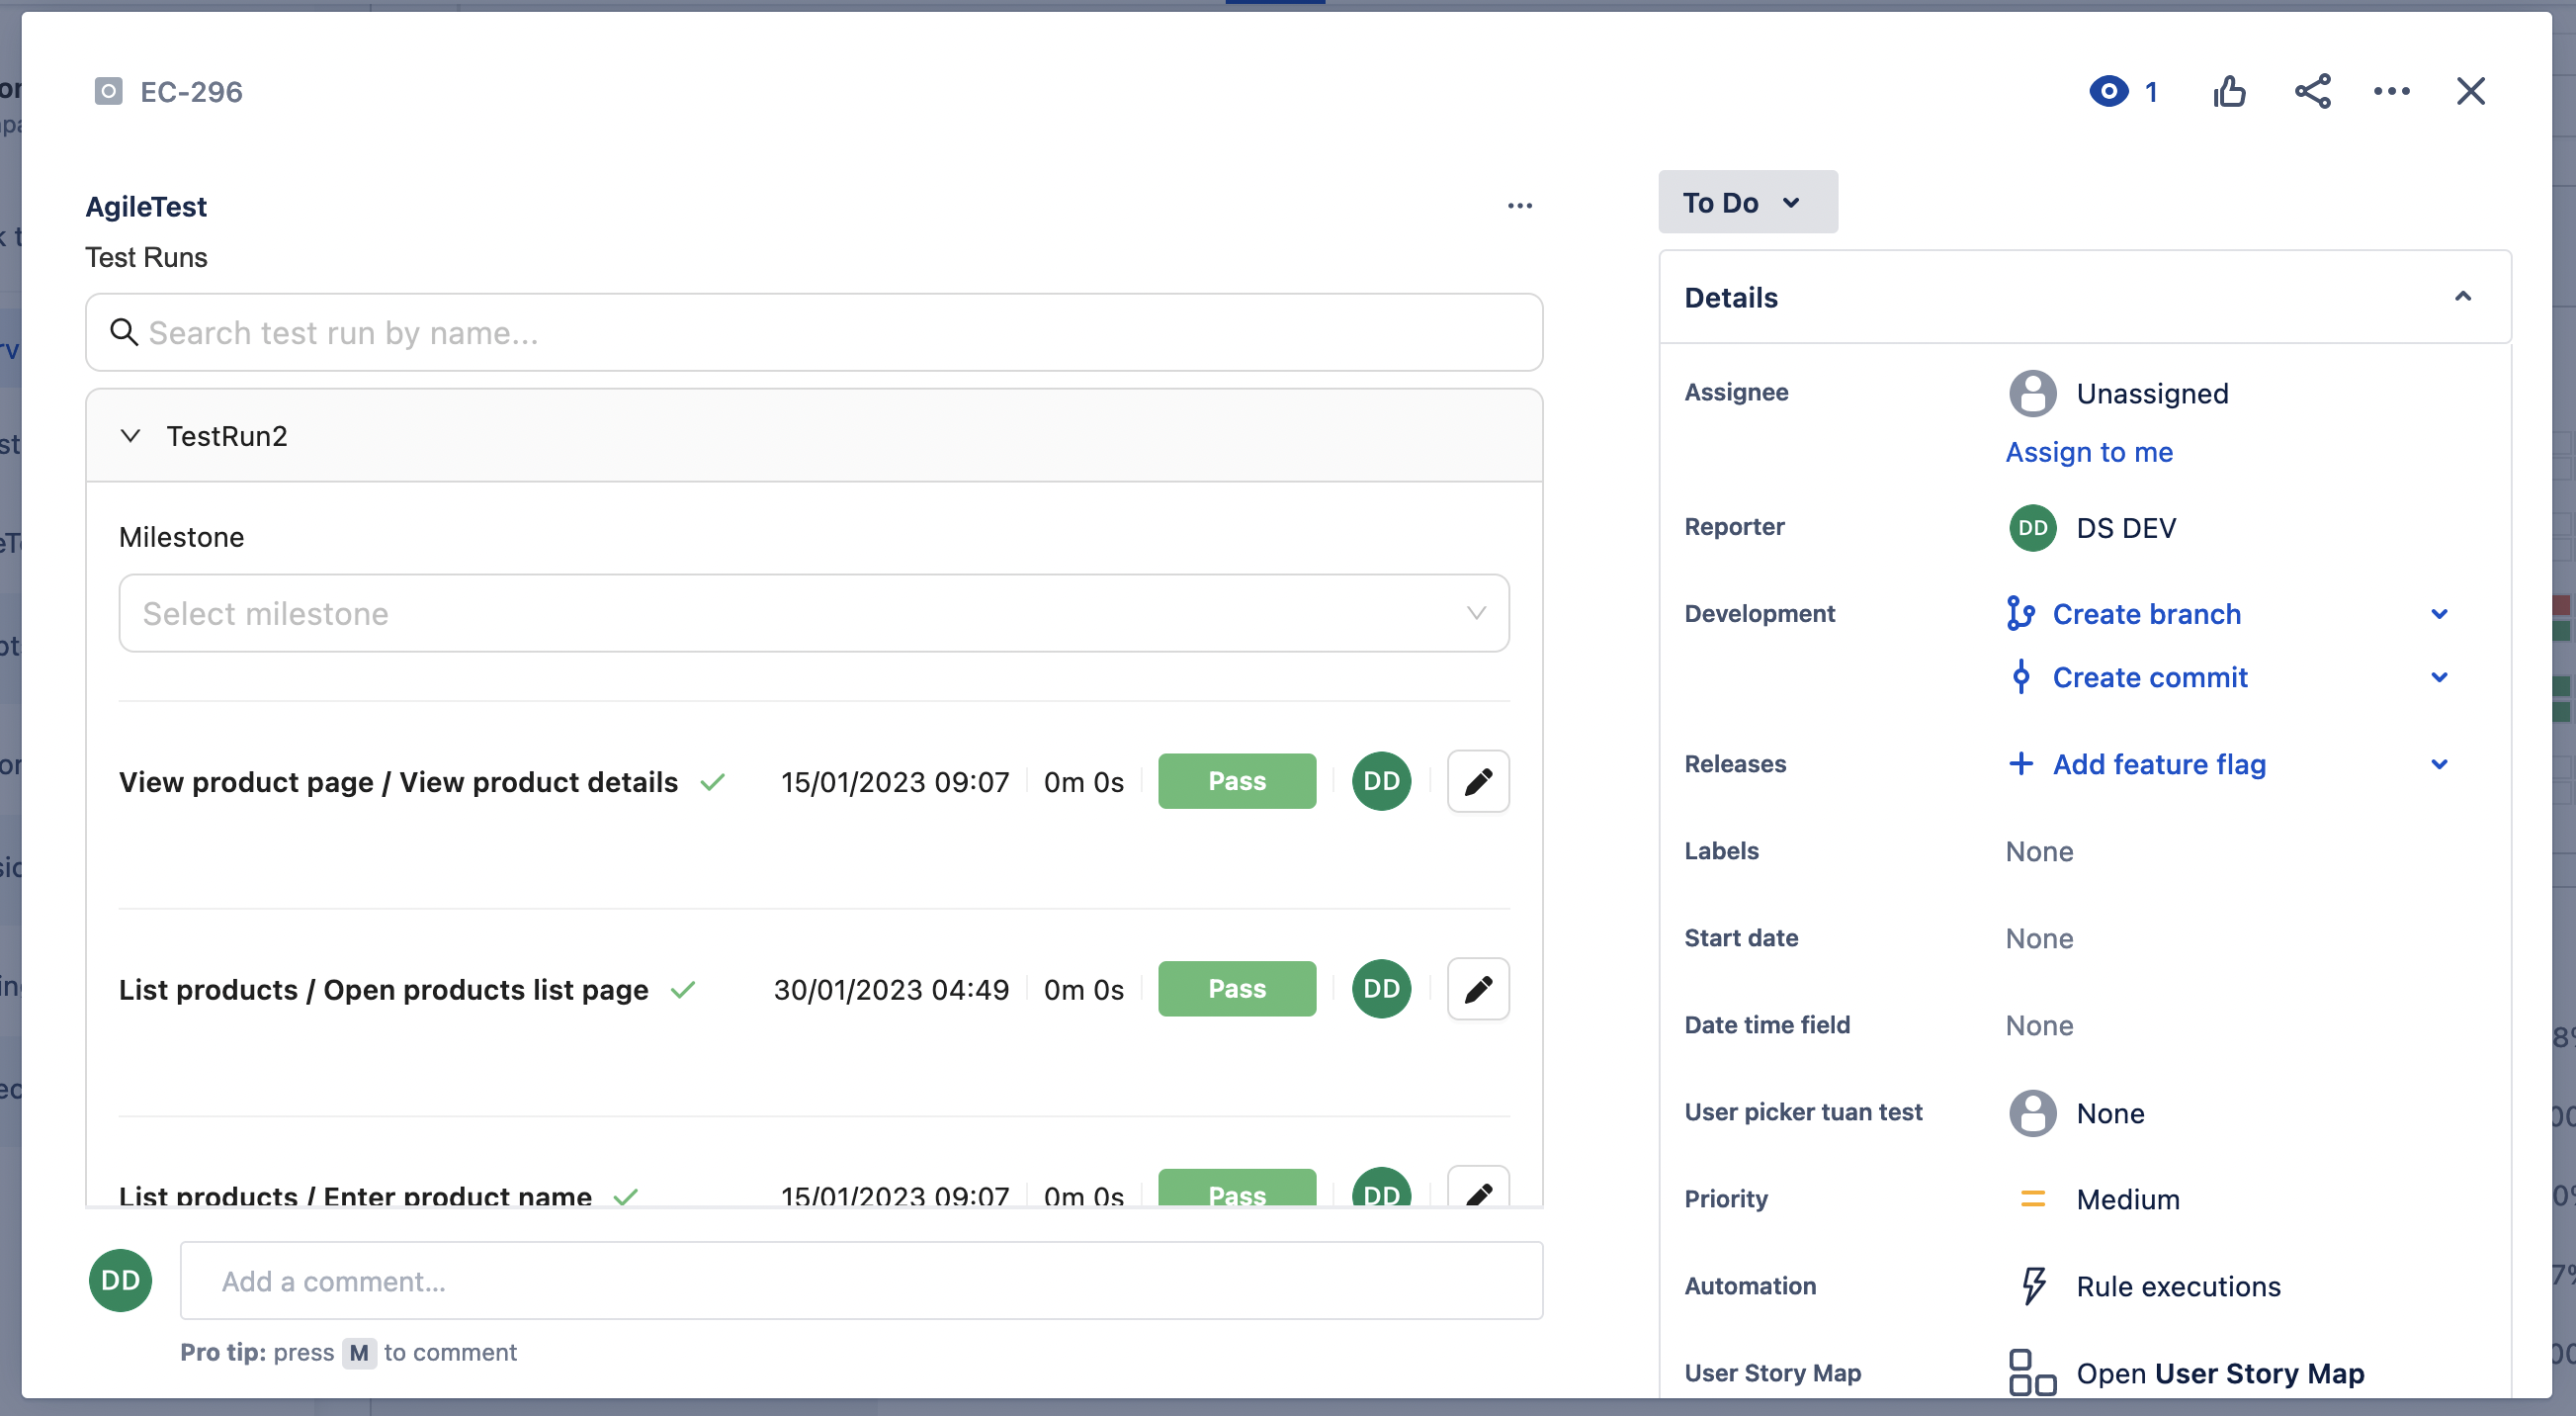Focus the Add a comment field
Image resolution: width=2576 pixels, height=1416 pixels.
point(861,1281)
